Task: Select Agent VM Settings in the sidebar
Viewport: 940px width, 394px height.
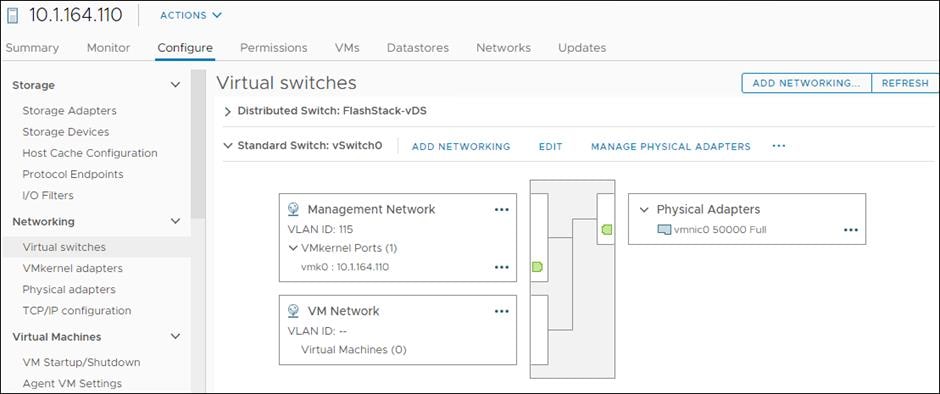Action: pyautogui.click(x=72, y=383)
